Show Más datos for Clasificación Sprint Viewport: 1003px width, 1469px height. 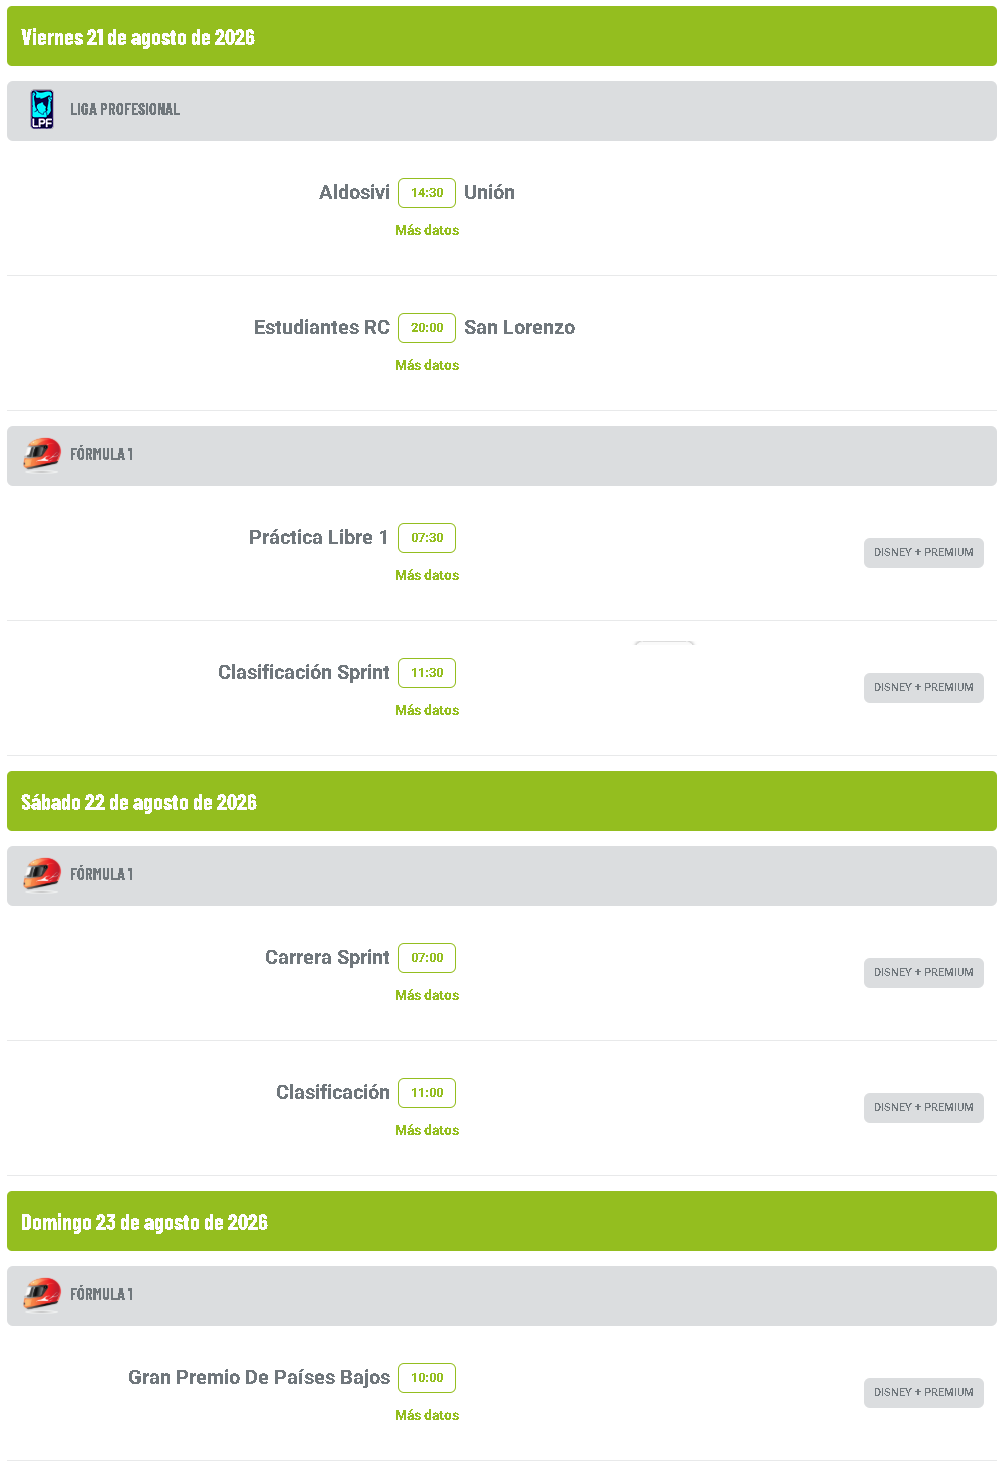(x=427, y=710)
